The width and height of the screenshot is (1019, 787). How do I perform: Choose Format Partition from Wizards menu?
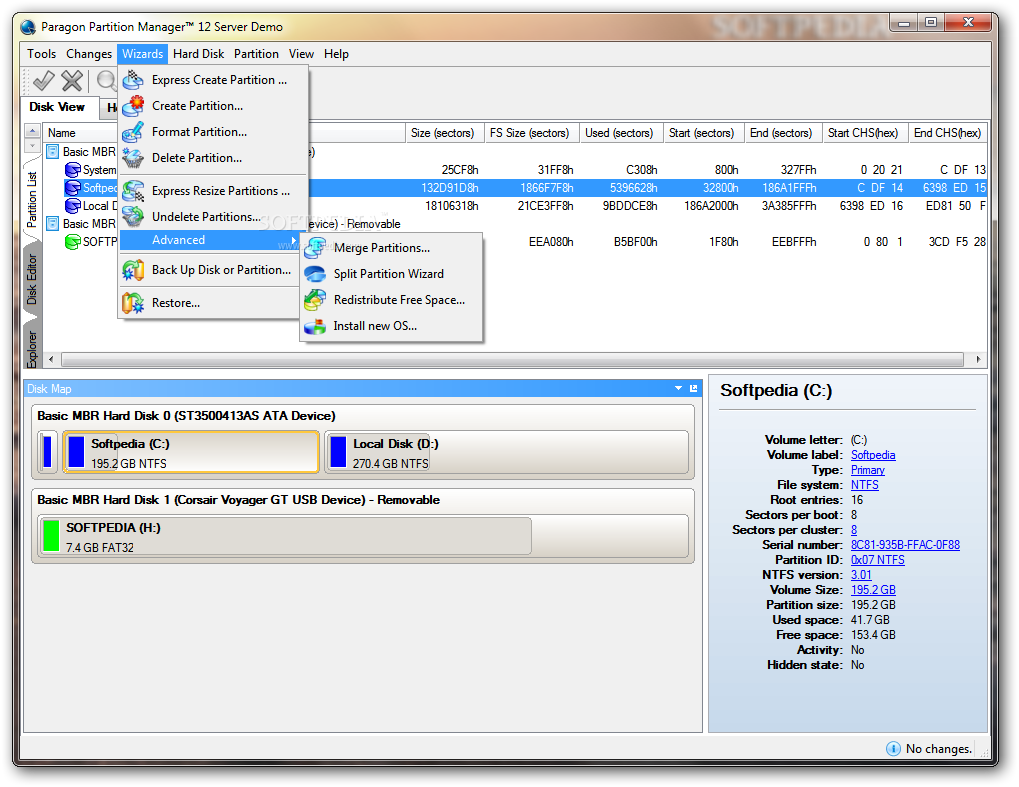point(213,132)
